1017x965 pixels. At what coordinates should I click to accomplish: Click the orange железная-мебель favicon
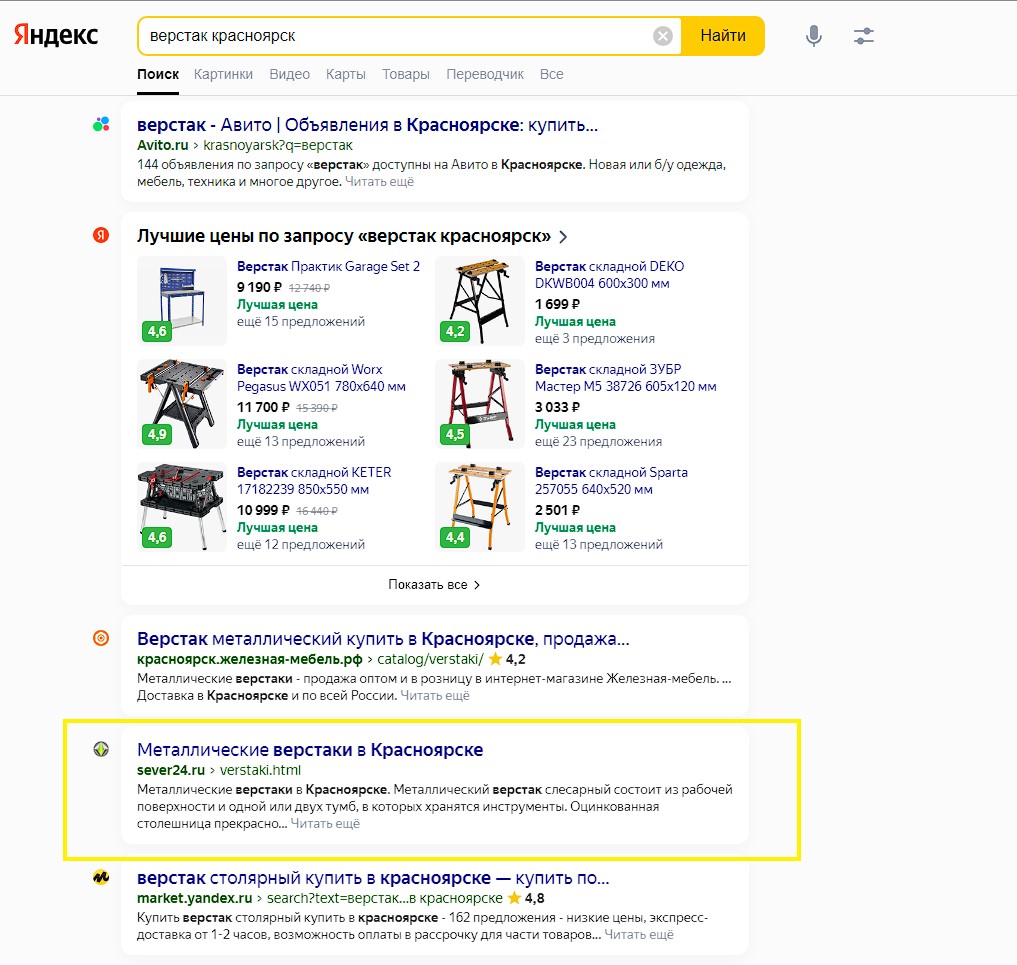pos(101,639)
